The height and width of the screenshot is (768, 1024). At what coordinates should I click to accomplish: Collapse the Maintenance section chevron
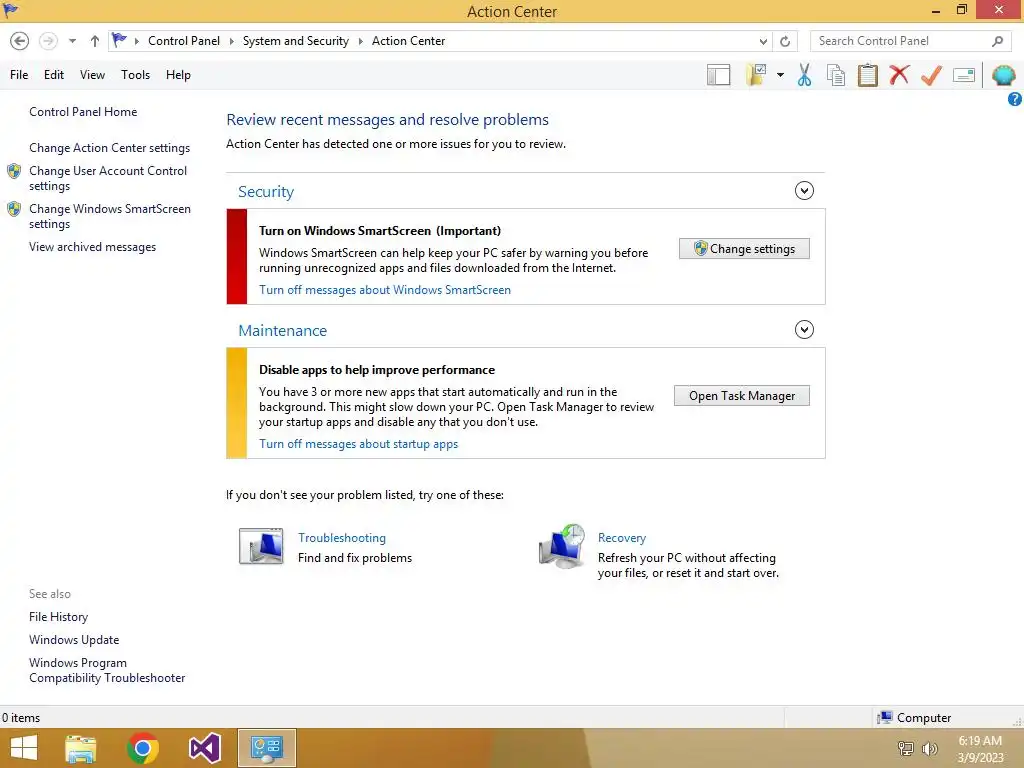click(804, 330)
